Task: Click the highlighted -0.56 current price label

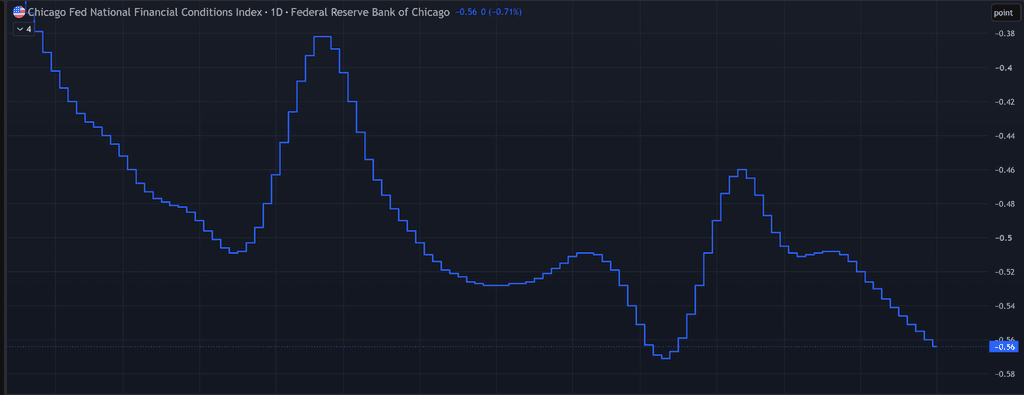Action: pos(1004,347)
